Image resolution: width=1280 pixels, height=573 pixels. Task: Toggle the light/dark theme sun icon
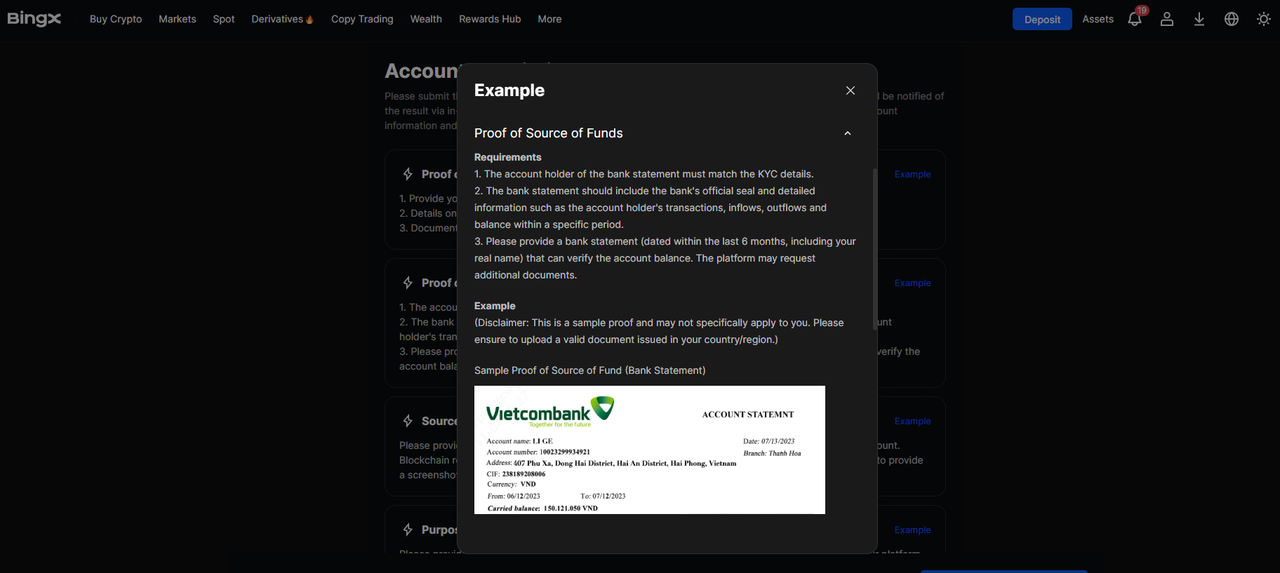(1263, 19)
